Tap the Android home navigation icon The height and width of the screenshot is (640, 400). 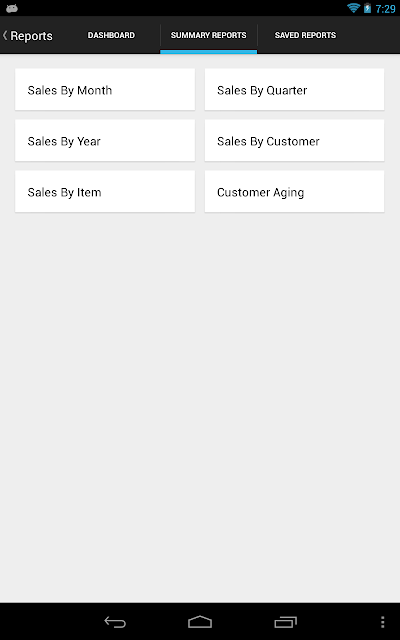point(200,622)
